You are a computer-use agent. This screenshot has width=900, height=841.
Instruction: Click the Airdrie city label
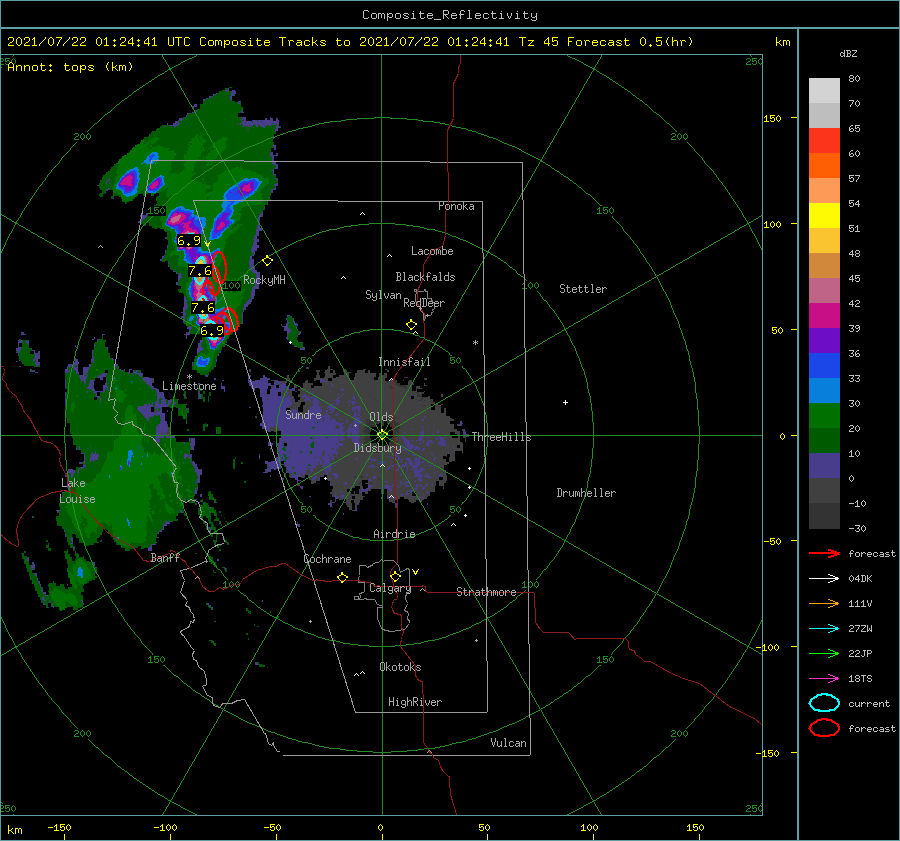point(394,534)
